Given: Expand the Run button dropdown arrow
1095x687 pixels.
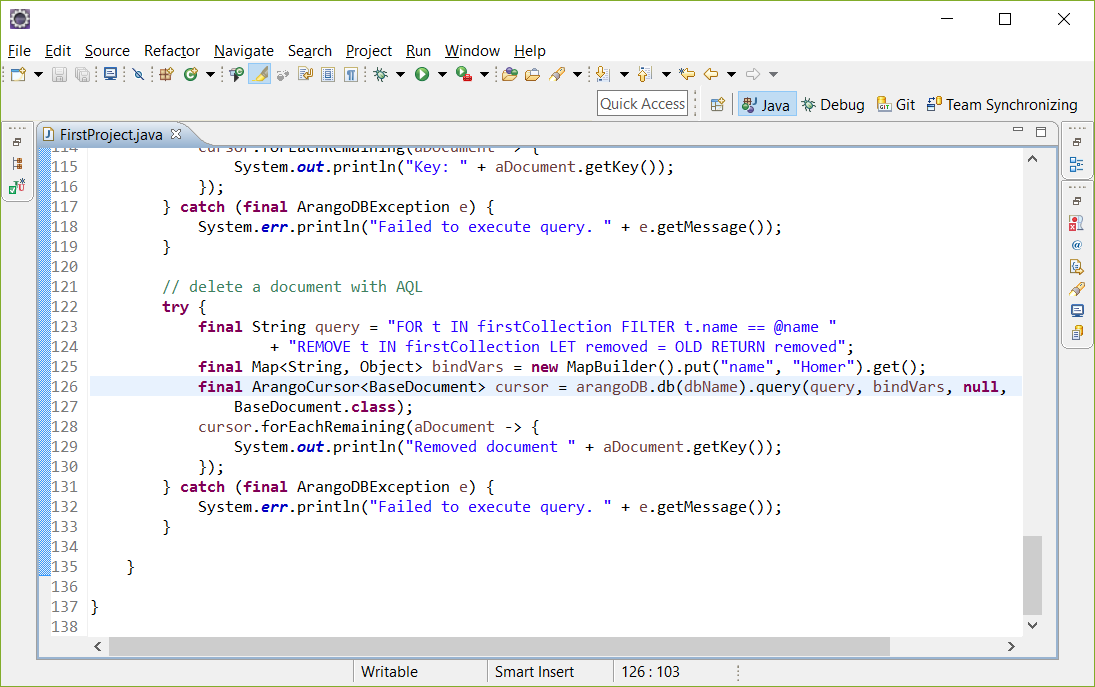Looking at the screenshot, I should click(x=441, y=74).
